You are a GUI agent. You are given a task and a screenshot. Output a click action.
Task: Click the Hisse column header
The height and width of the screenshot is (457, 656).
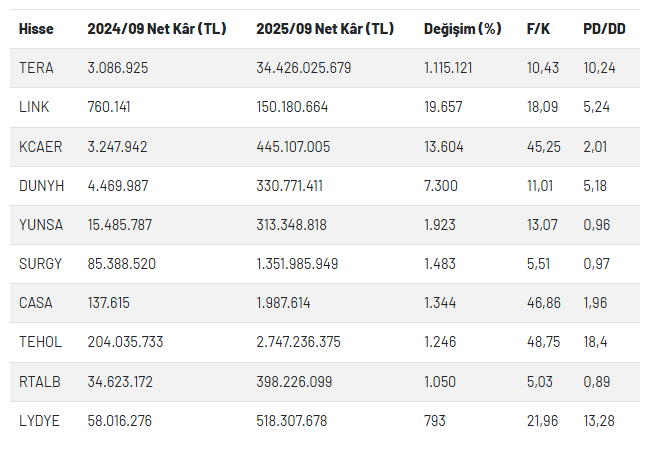(x=36, y=29)
